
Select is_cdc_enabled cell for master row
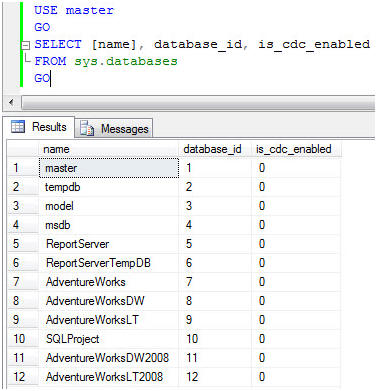click(x=296, y=168)
